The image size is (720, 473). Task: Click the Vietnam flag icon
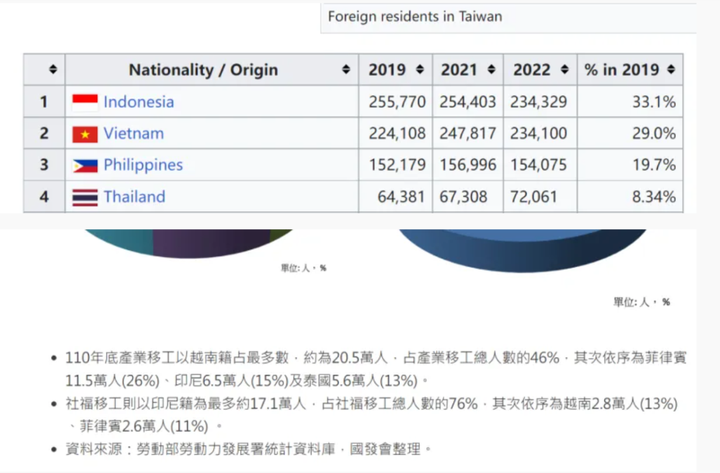click(85, 134)
